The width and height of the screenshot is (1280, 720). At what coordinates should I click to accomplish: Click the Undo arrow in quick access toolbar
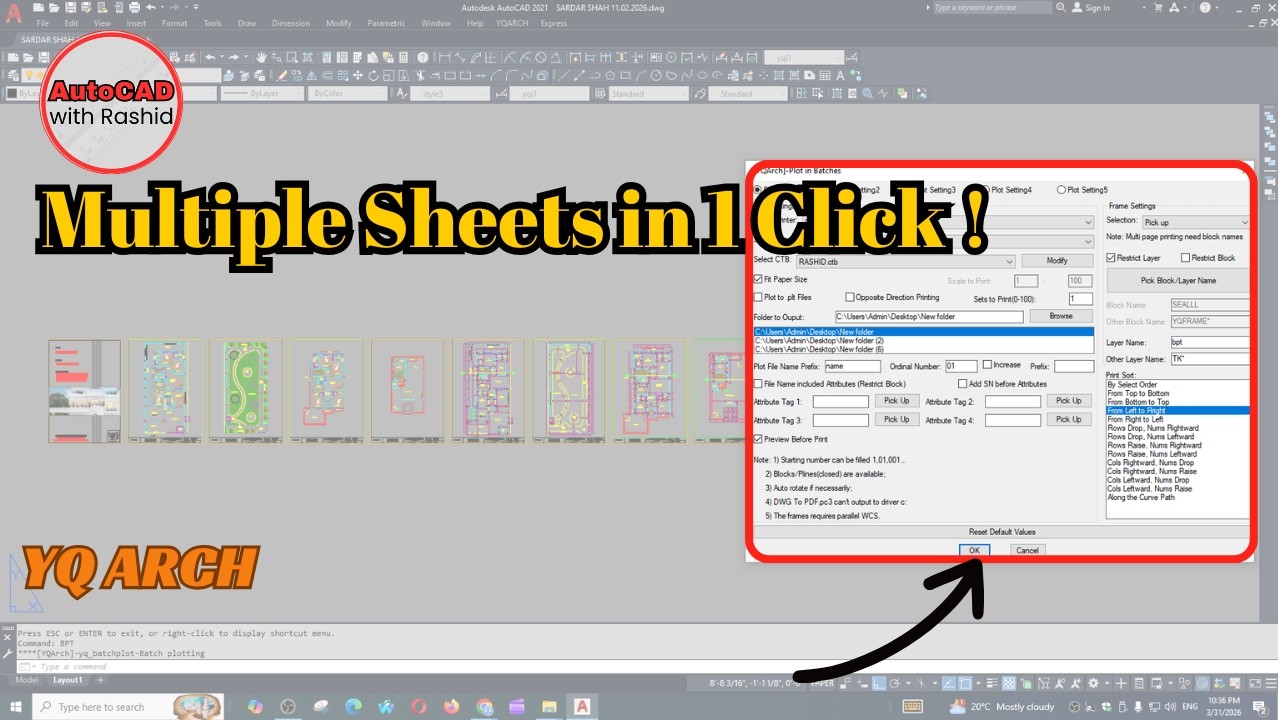coord(151,8)
